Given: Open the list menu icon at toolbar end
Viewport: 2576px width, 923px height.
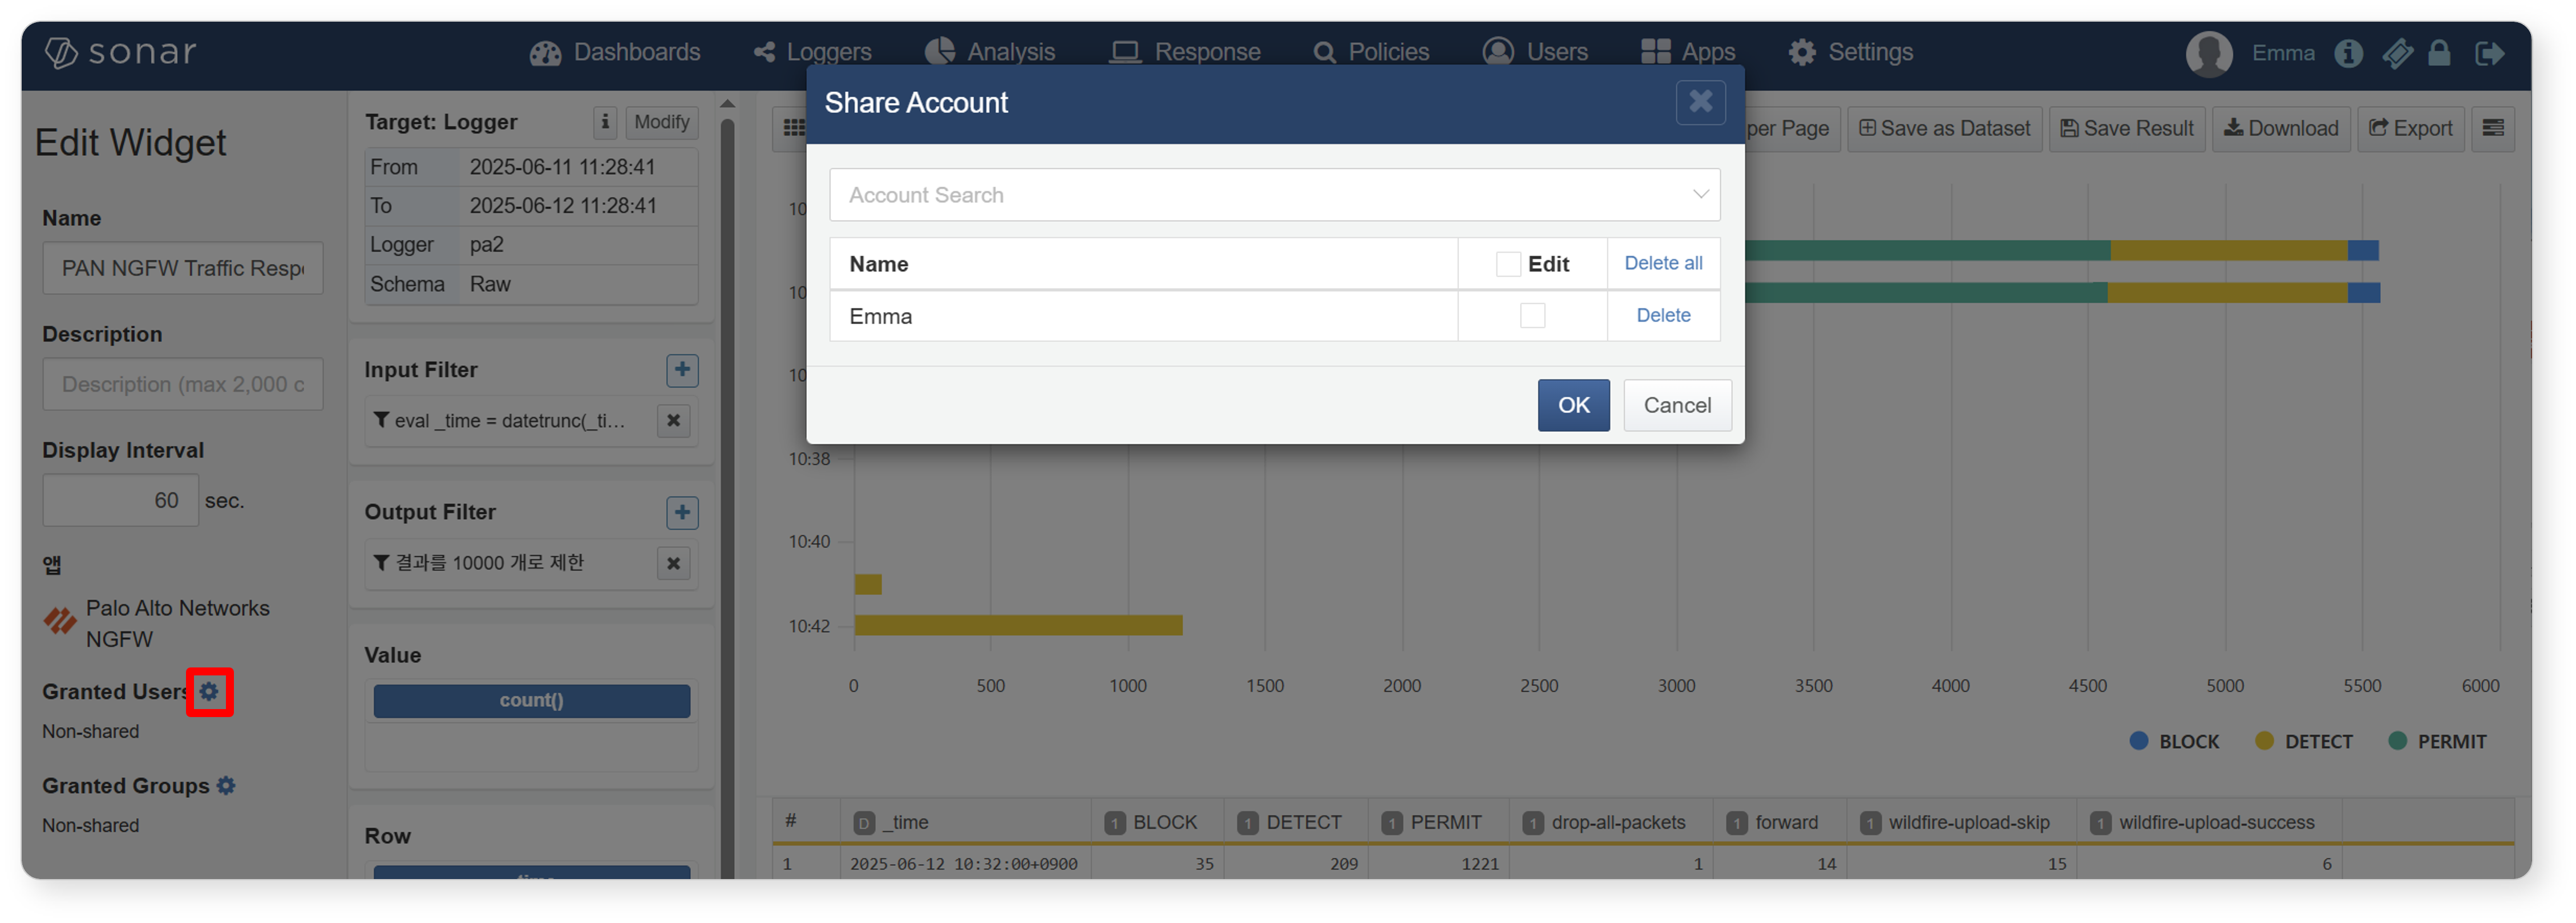Looking at the screenshot, I should 2492,128.
